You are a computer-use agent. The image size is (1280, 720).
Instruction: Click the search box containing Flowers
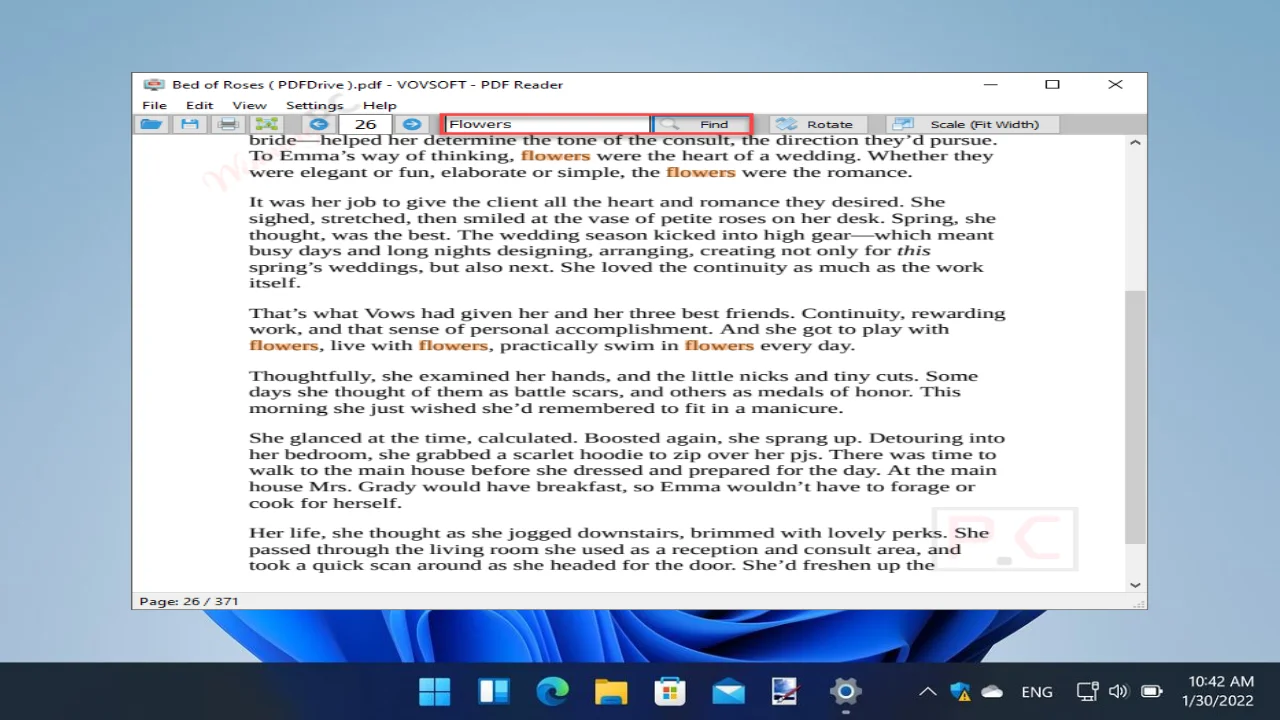pyautogui.click(x=548, y=124)
